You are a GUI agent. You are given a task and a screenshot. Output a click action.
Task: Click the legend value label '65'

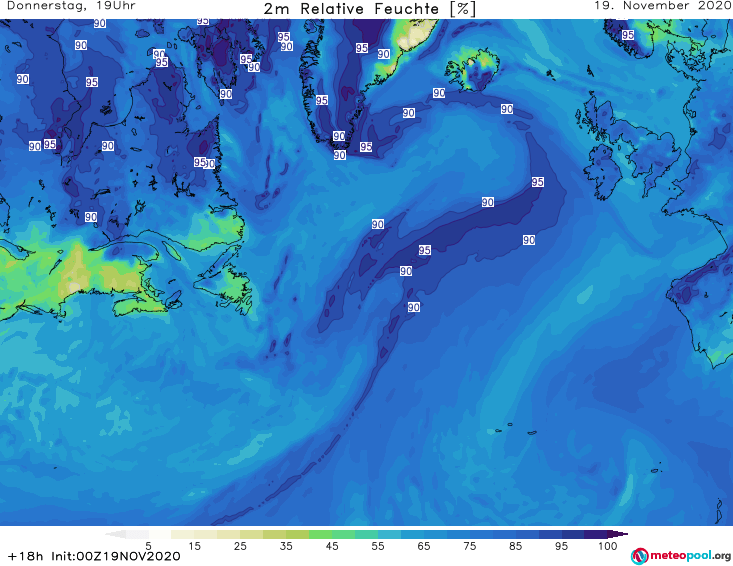tap(424, 545)
